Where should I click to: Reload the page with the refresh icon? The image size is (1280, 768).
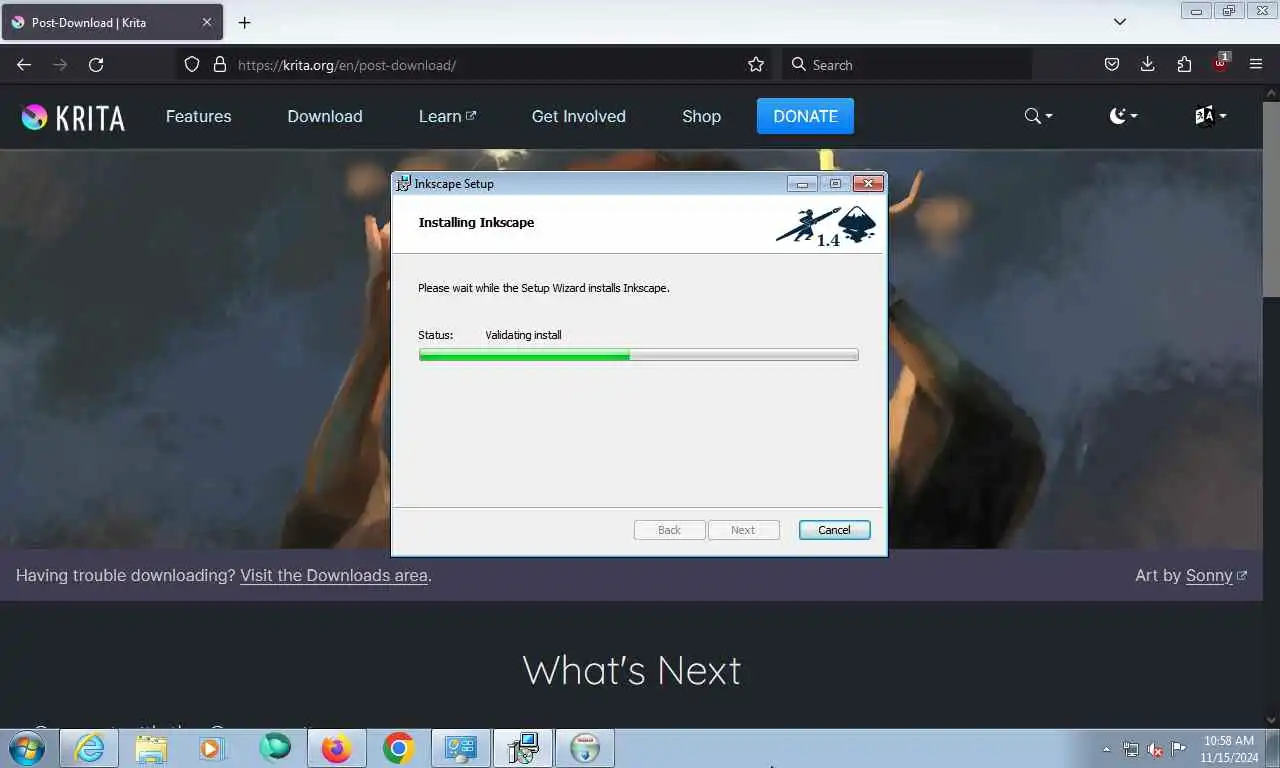96,64
